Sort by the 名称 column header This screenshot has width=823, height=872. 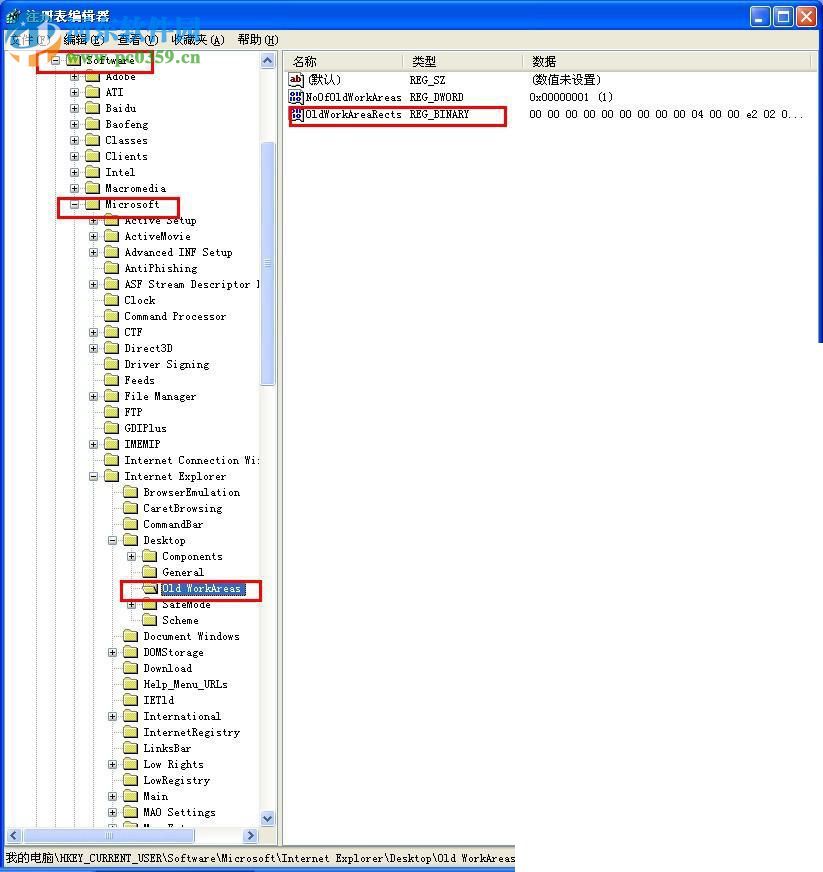344,61
